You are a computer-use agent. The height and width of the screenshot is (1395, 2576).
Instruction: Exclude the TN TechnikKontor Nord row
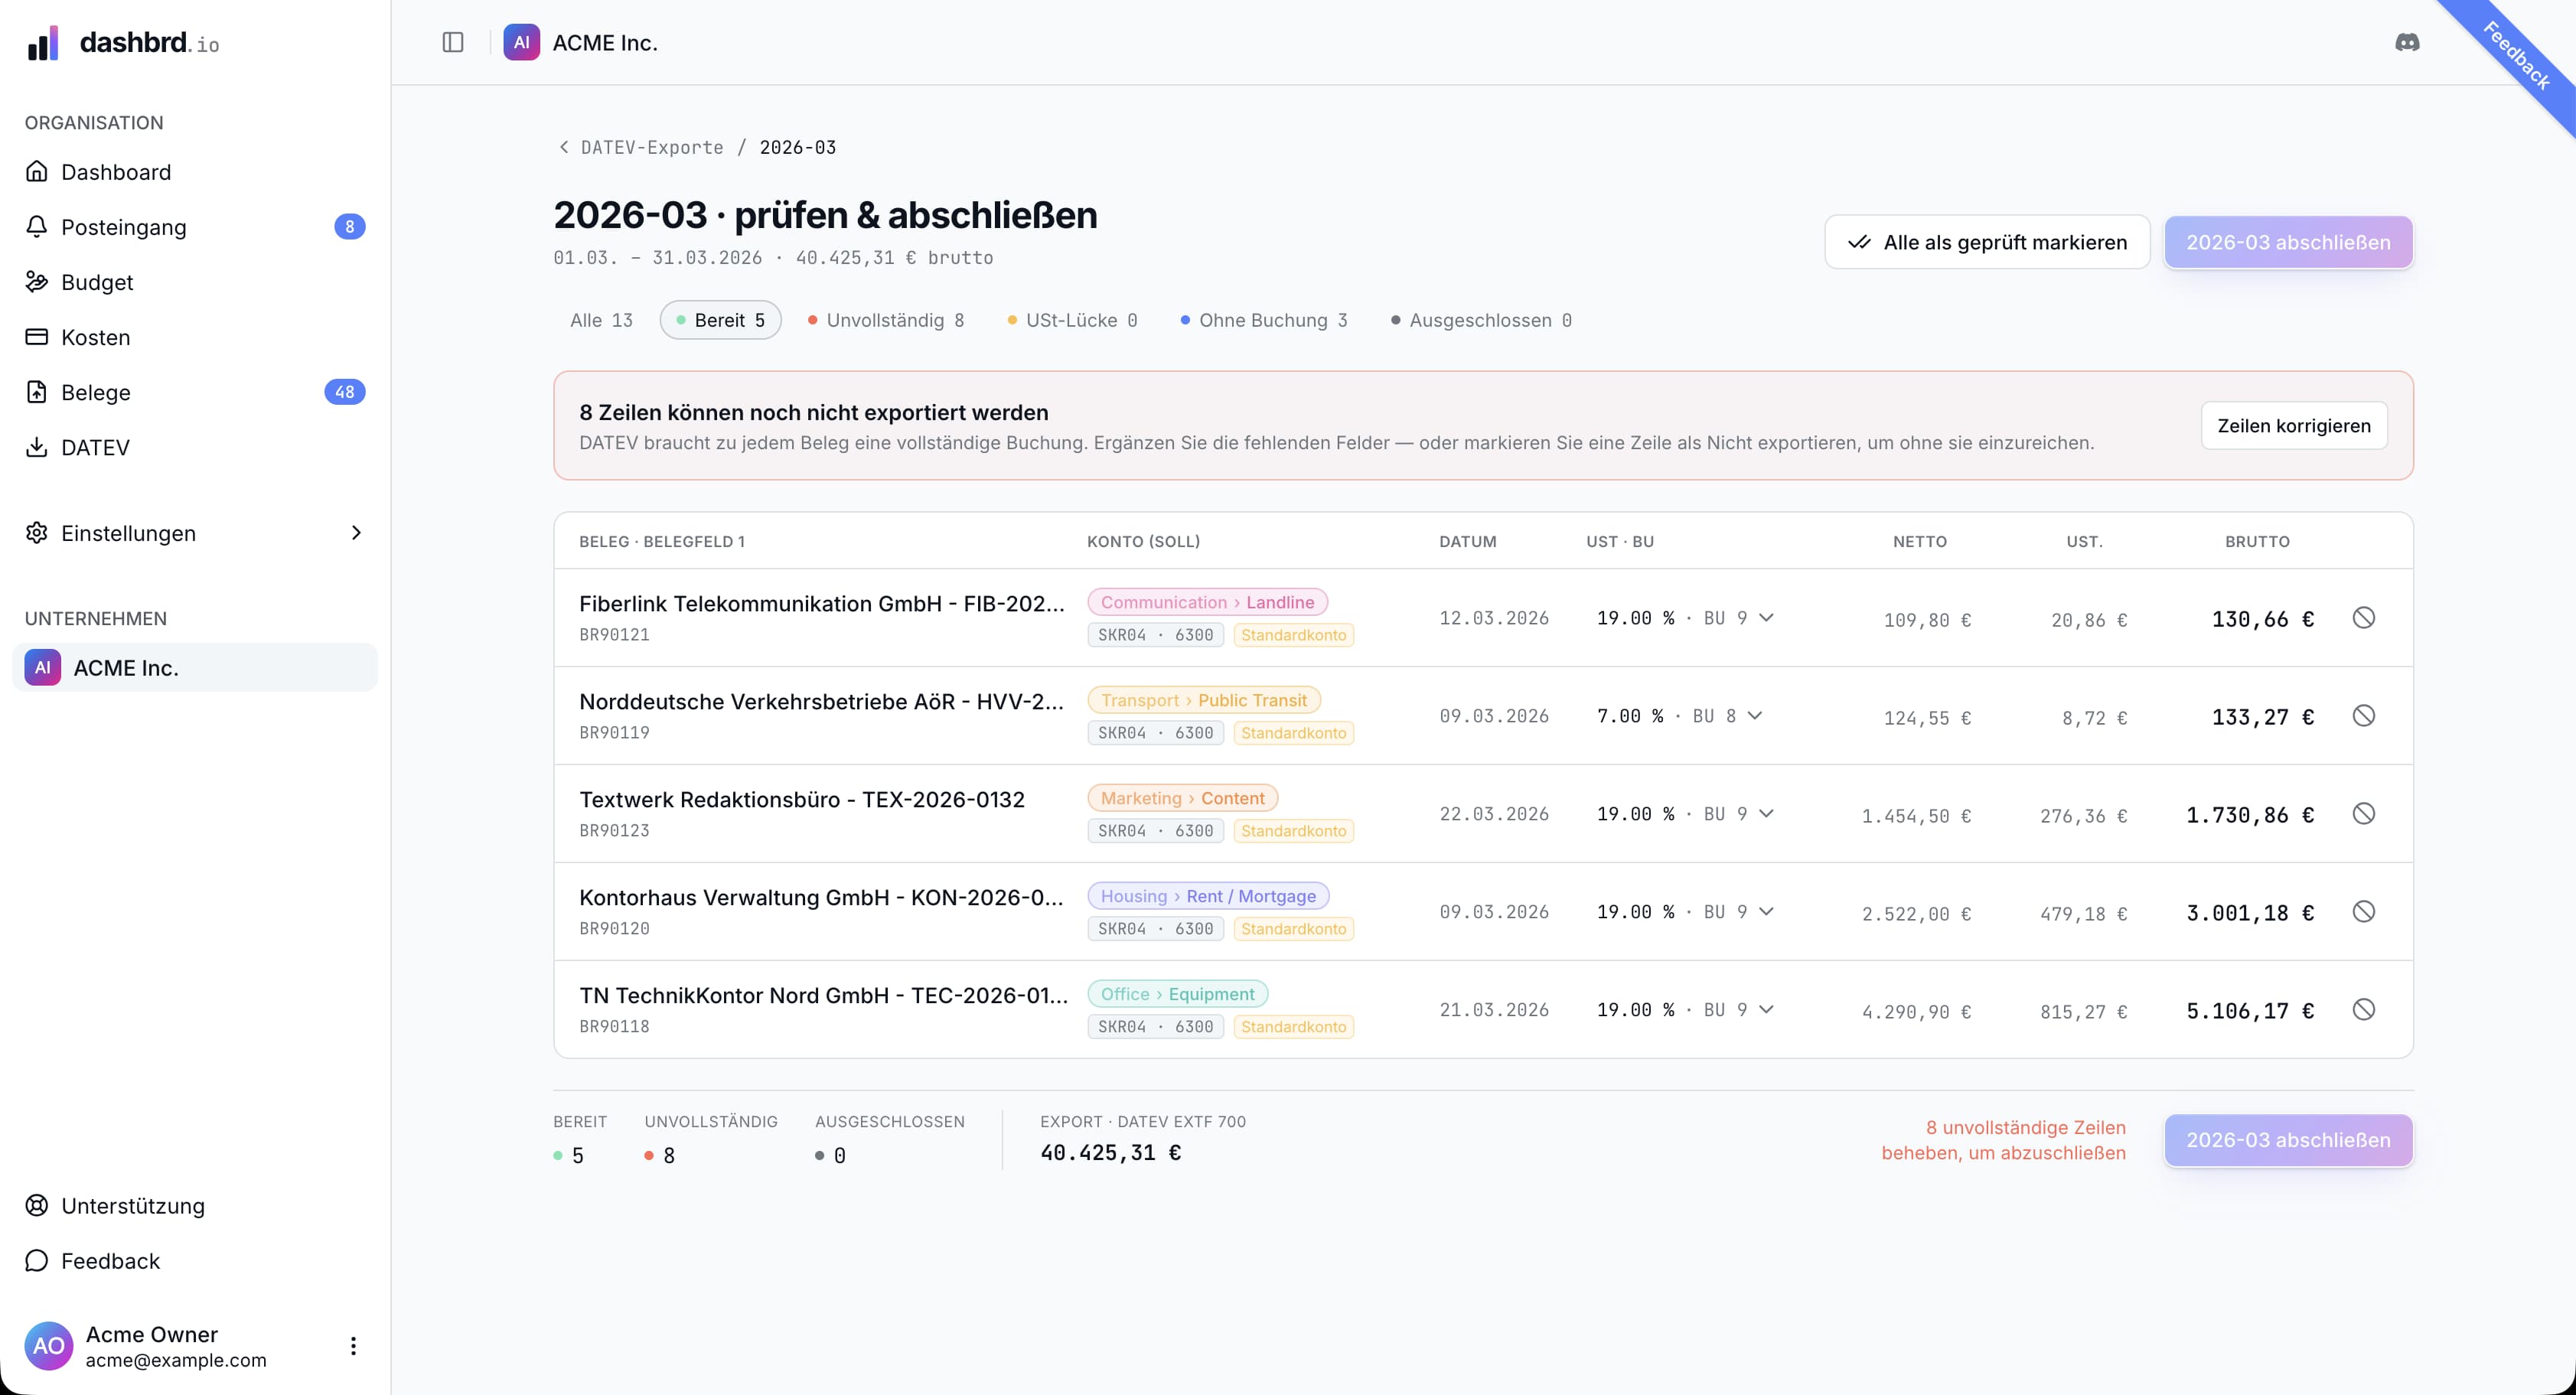(2363, 1010)
